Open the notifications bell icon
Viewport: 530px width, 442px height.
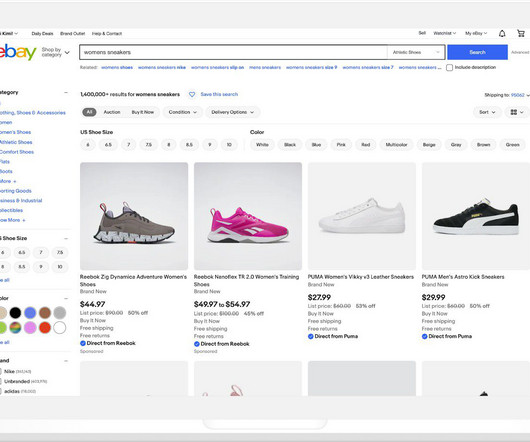[502, 33]
